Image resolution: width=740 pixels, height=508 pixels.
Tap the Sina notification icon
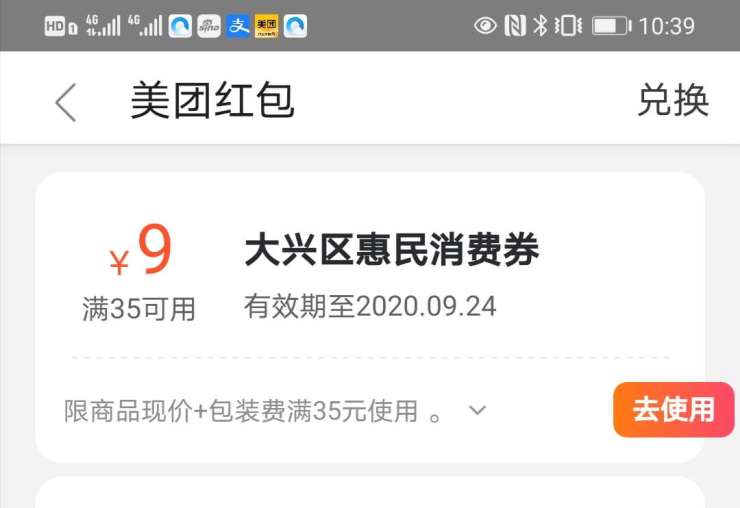[209, 26]
